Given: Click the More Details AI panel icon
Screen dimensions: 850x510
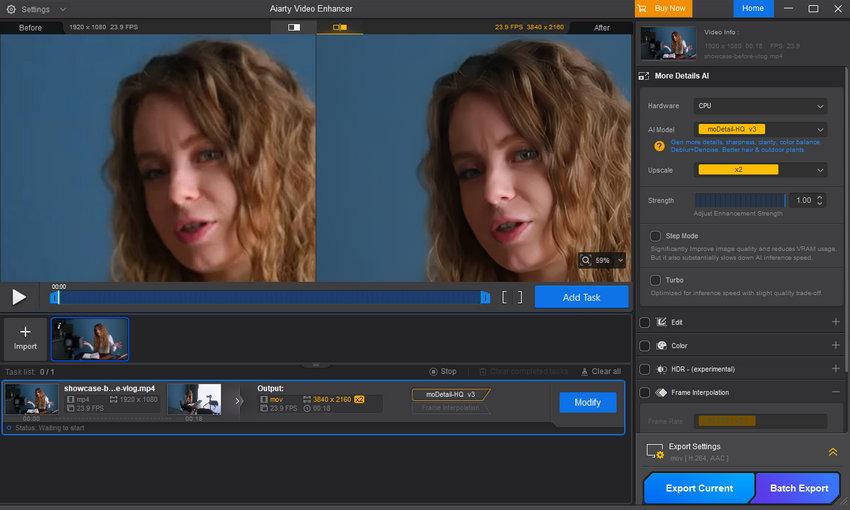Looking at the screenshot, I should pos(644,76).
